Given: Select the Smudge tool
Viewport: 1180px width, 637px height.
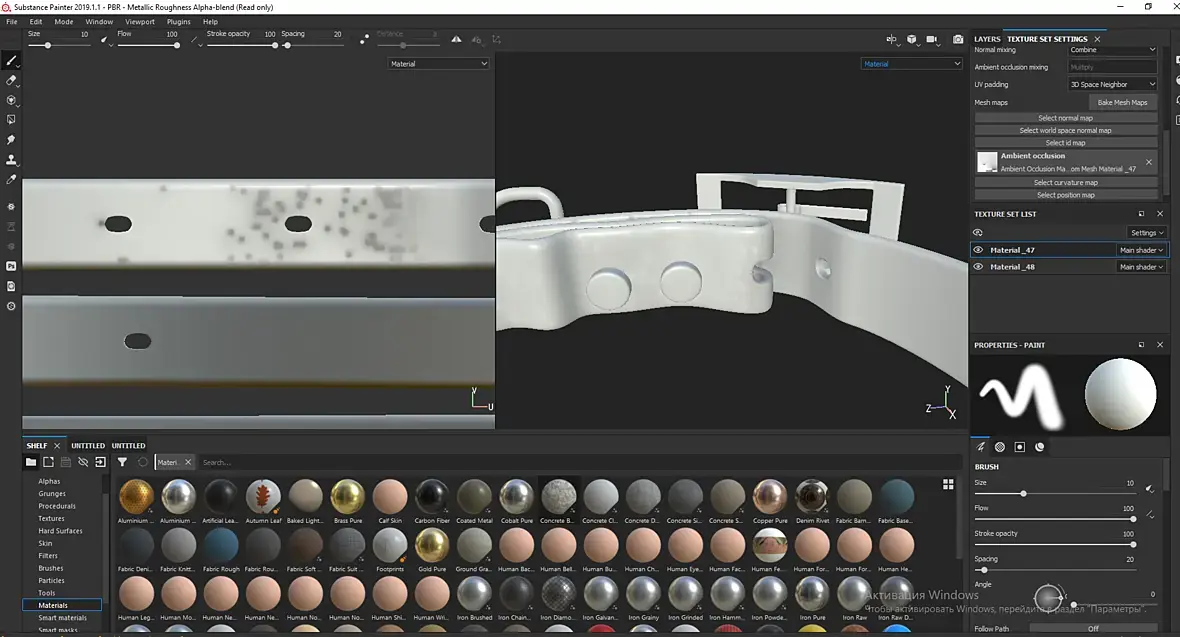Looking at the screenshot, I should click(11, 140).
